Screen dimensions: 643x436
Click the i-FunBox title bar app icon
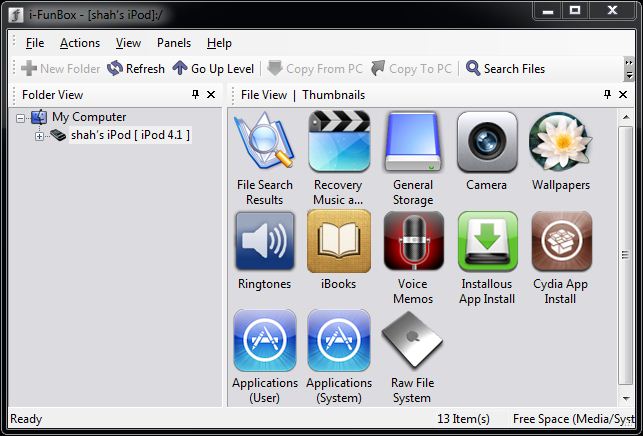(16, 15)
